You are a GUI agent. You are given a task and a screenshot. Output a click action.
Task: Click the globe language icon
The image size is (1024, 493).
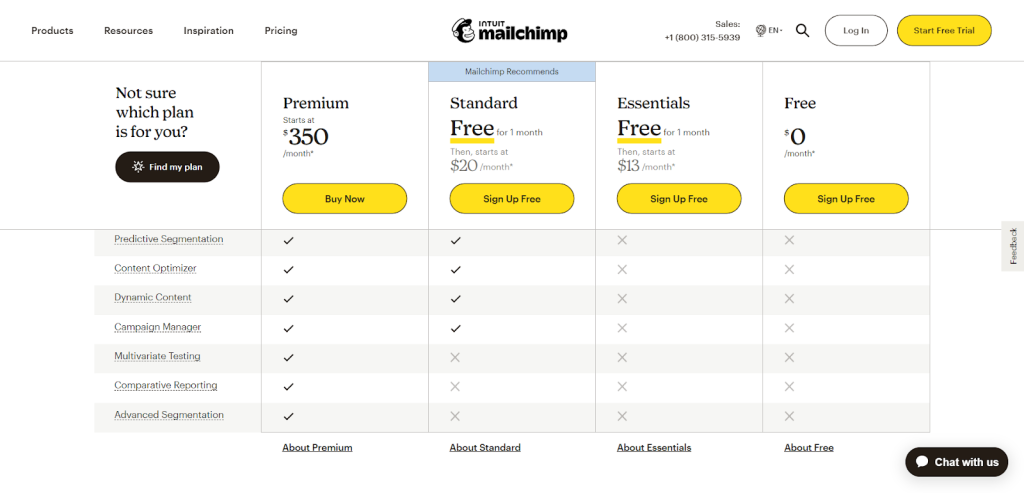(x=761, y=31)
